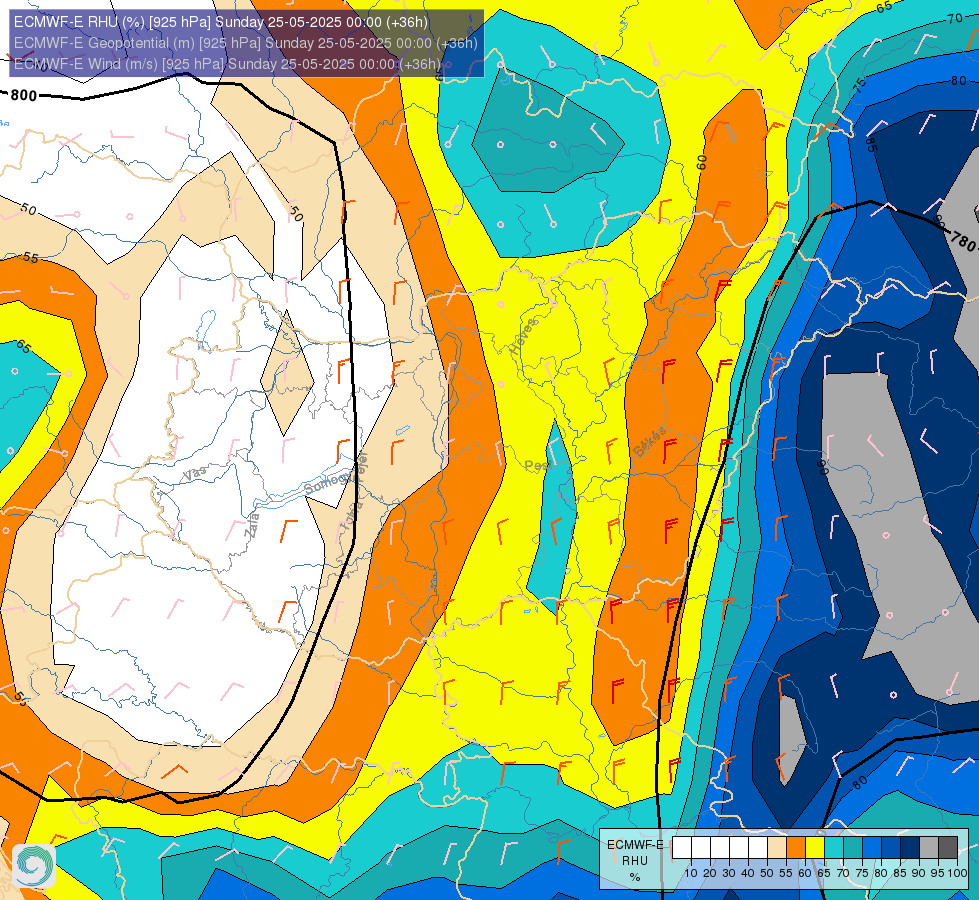
Task: Click the 'Zala' county label on the map
Action: point(252,526)
